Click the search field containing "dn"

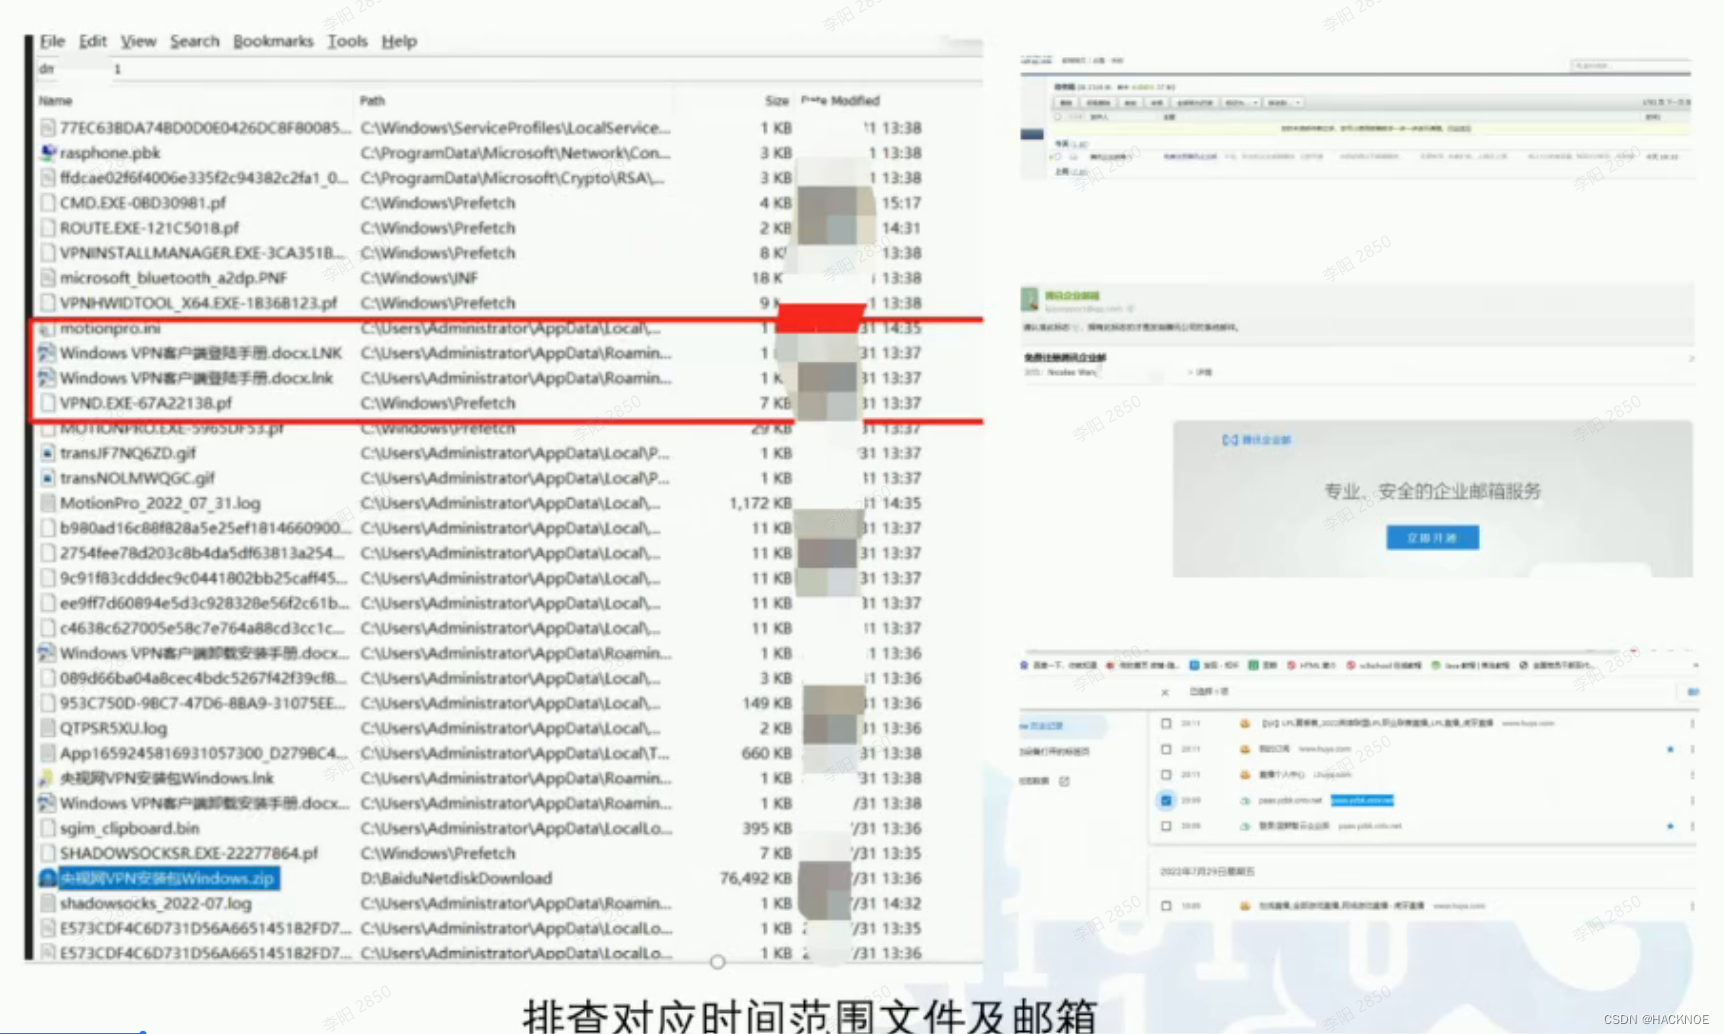pos(508,69)
